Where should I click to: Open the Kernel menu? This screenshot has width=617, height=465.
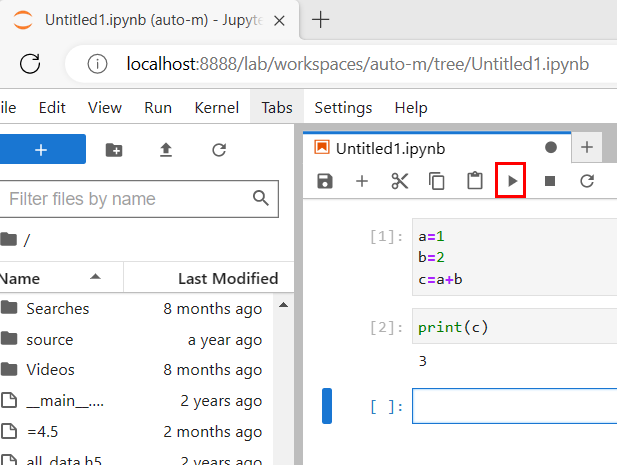216,107
